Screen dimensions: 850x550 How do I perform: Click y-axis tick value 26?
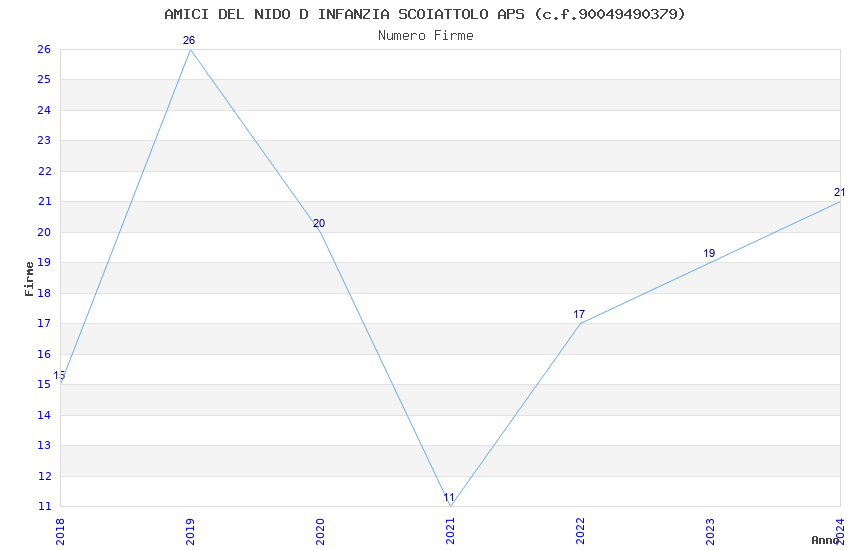click(x=44, y=49)
